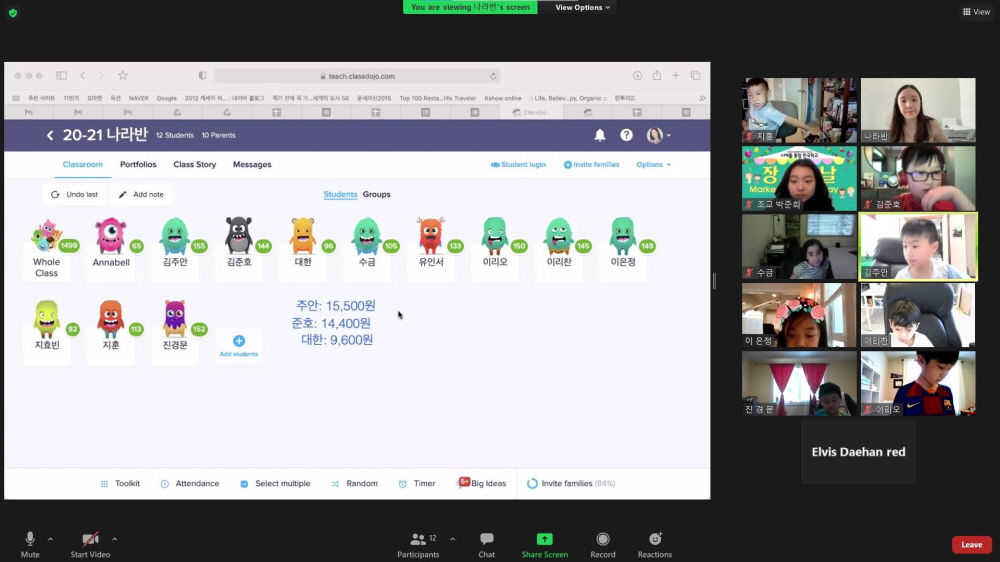Switch to the Groups view

pyautogui.click(x=377, y=195)
